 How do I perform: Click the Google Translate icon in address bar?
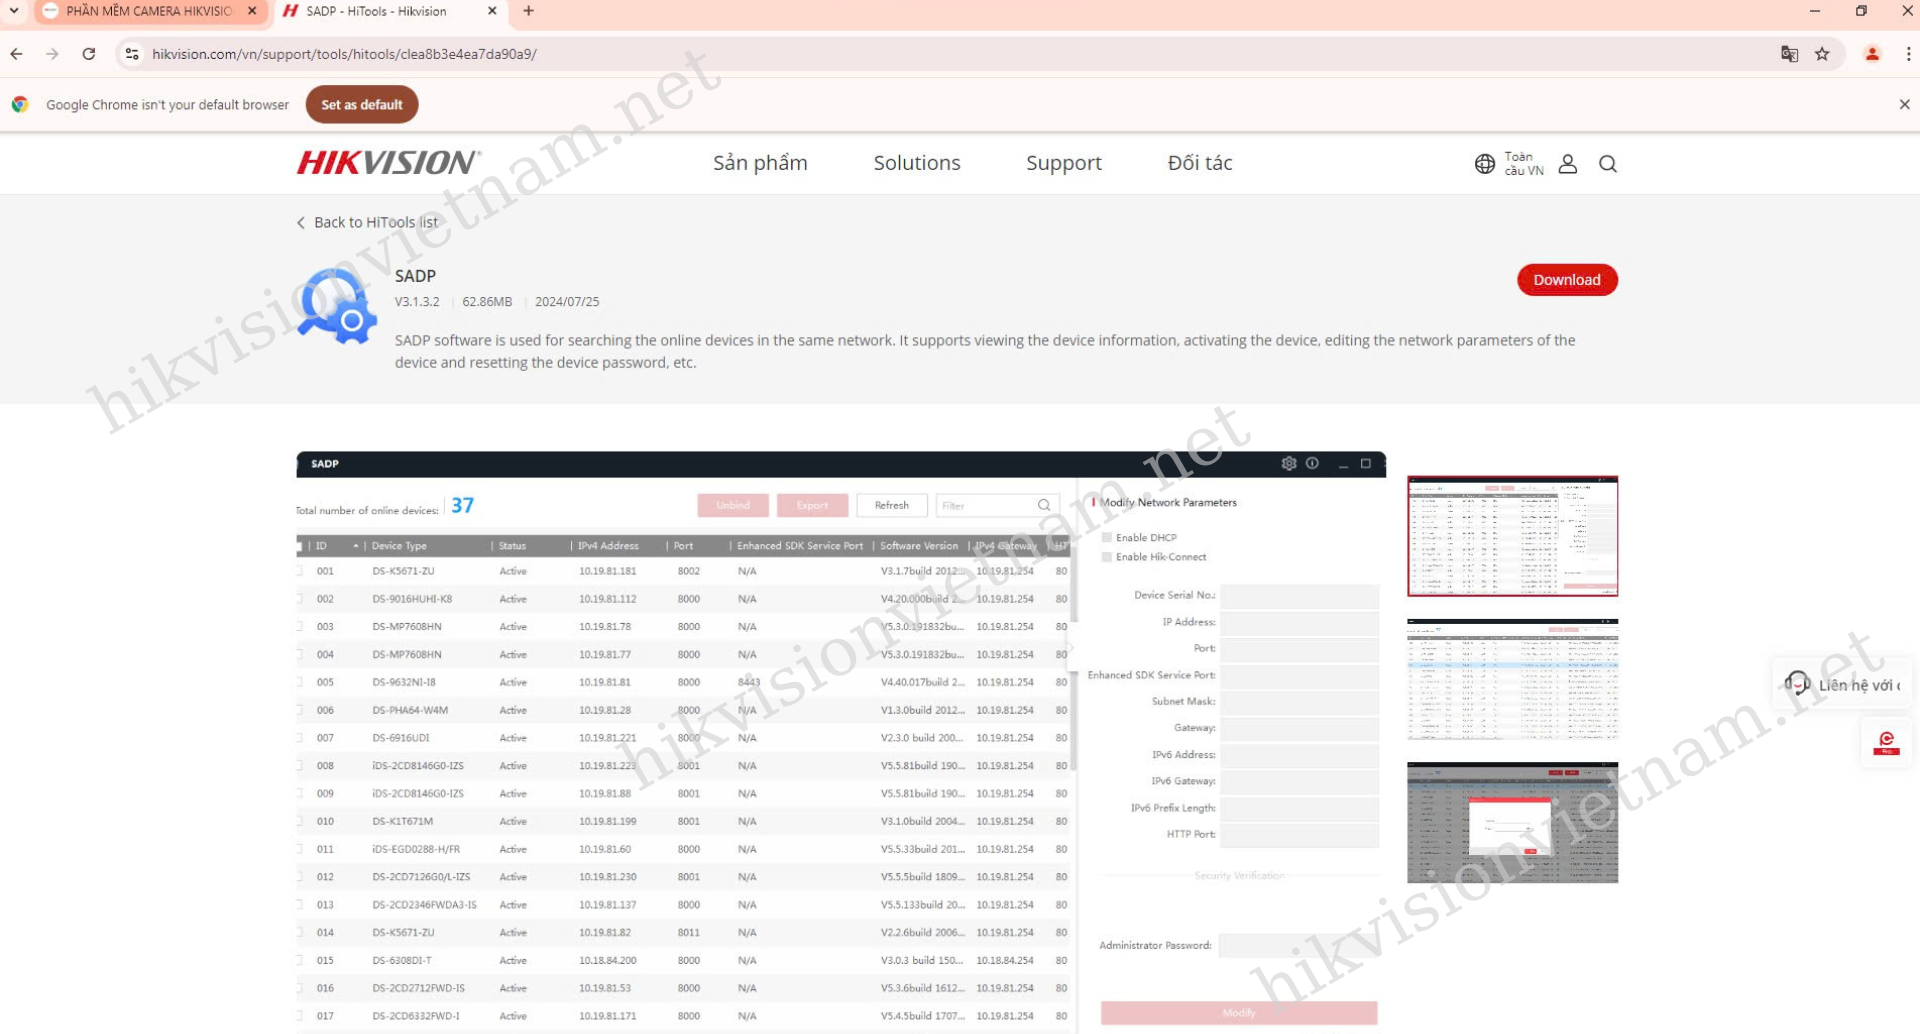tap(1789, 54)
